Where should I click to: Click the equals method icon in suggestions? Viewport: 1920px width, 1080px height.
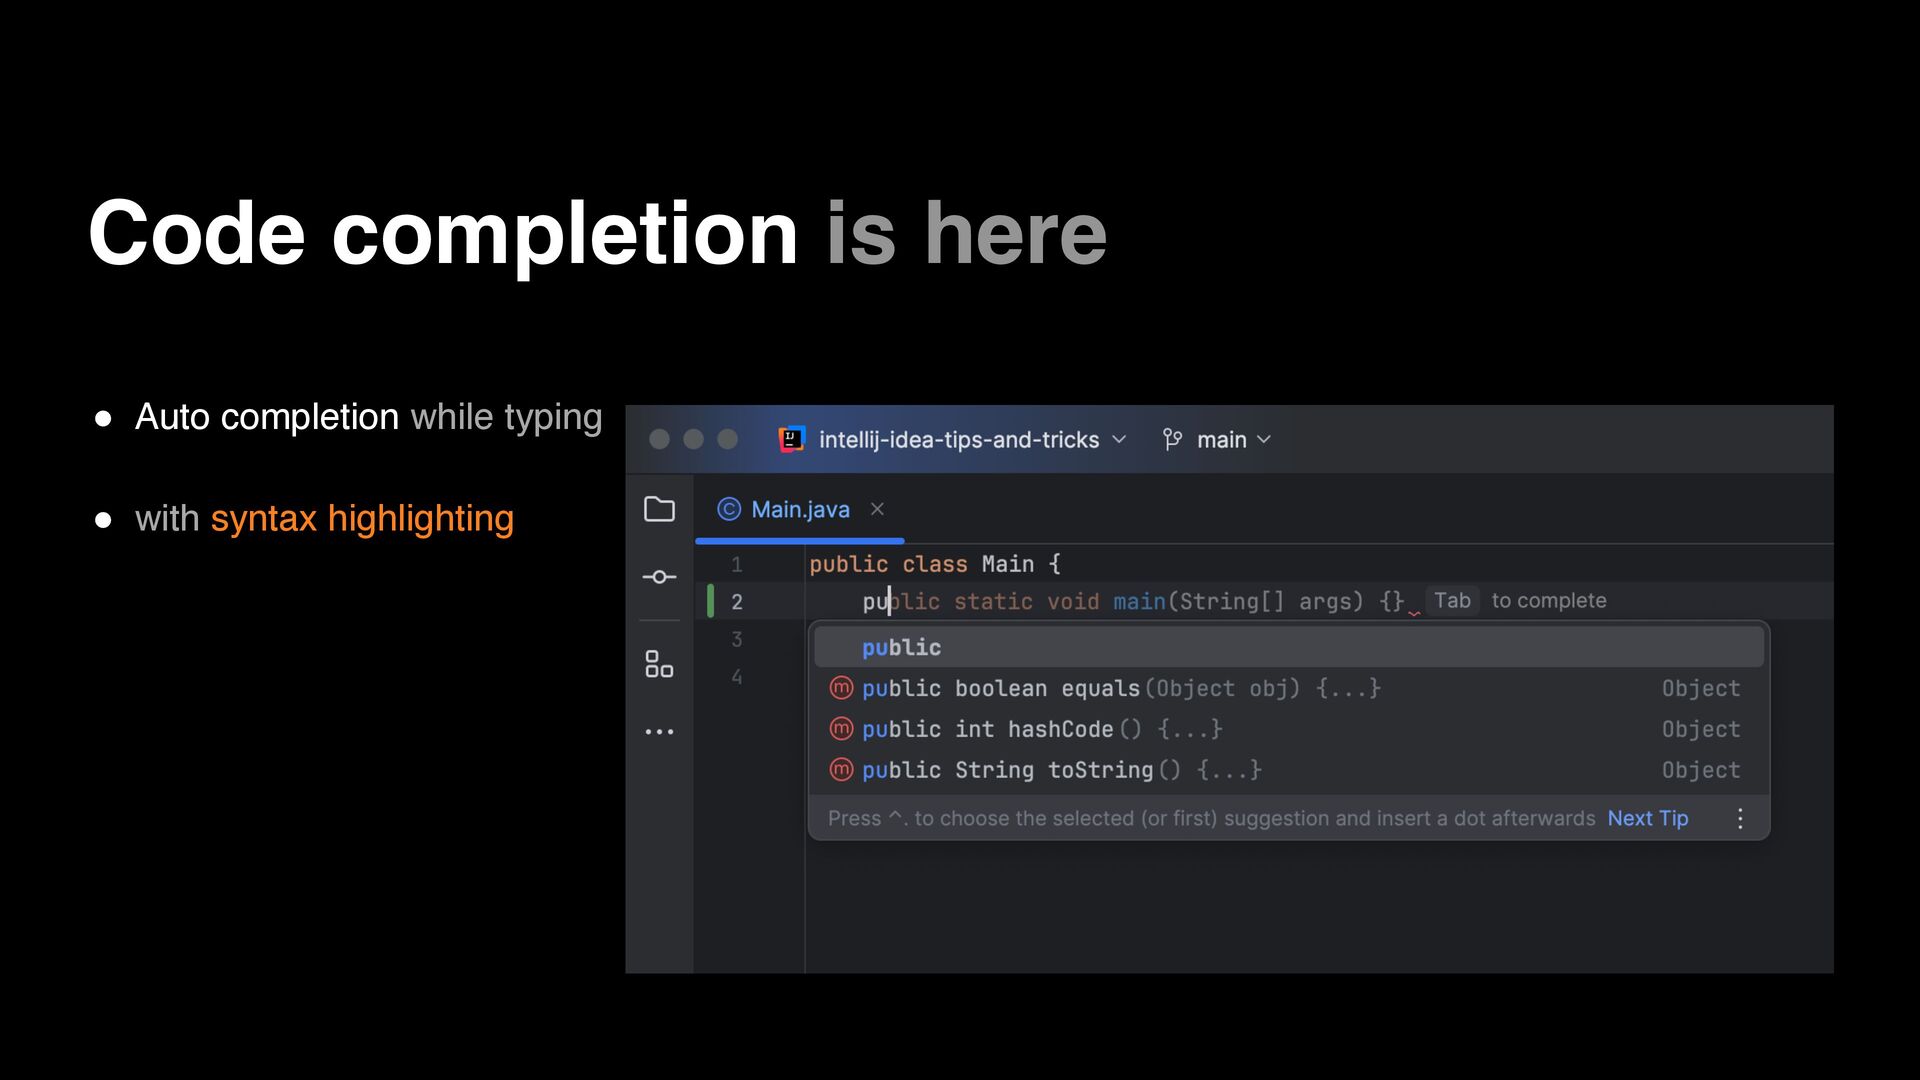[841, 688]
